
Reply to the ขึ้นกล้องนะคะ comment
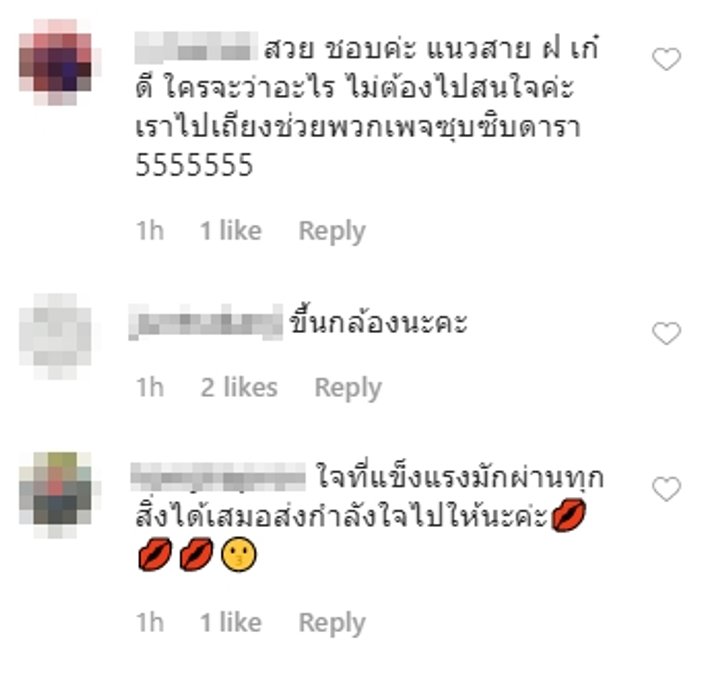coord(348,388)
